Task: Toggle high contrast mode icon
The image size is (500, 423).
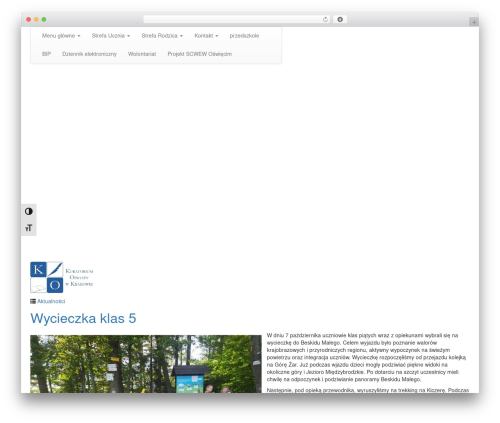Action: [x=29, y=211]
